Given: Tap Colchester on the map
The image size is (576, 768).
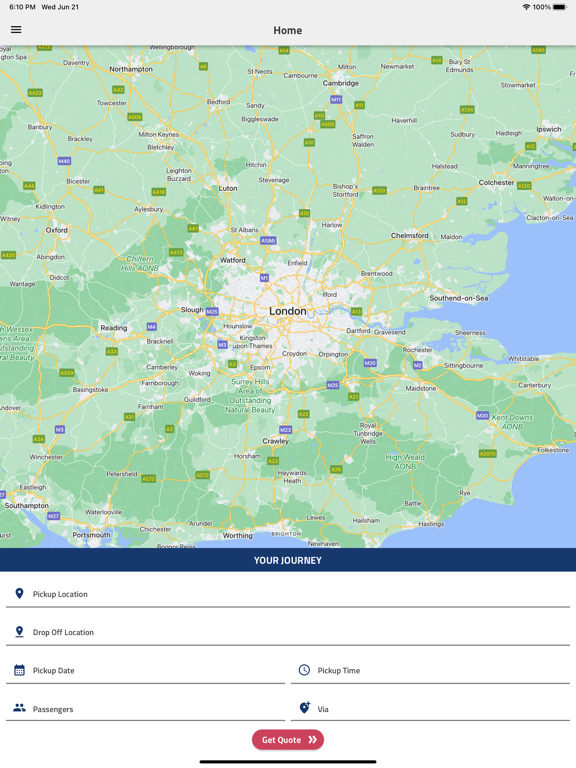Looking at the screenshot, I should [x=496, y=182].
